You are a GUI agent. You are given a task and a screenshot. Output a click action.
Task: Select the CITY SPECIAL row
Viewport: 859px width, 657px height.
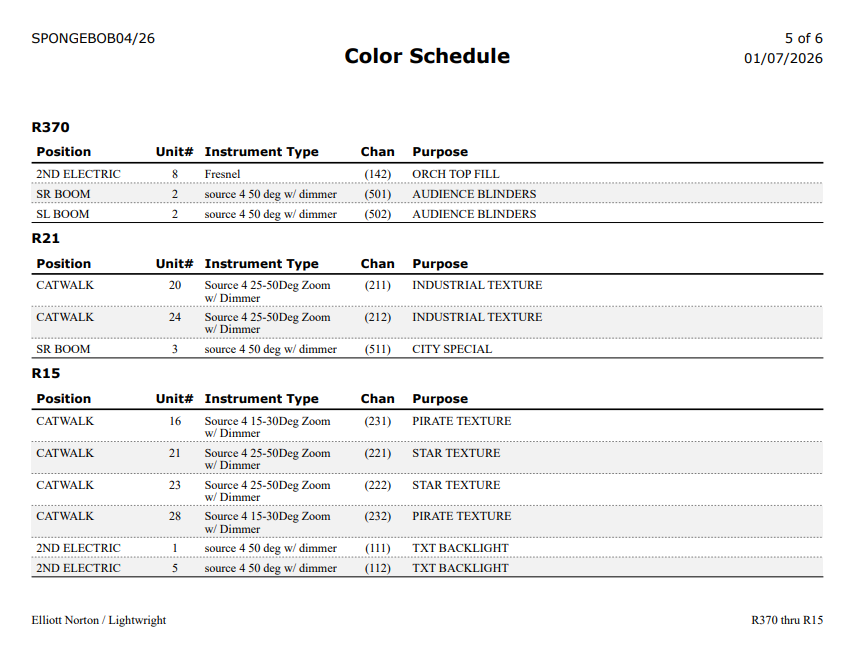click(x=427, y=349)
